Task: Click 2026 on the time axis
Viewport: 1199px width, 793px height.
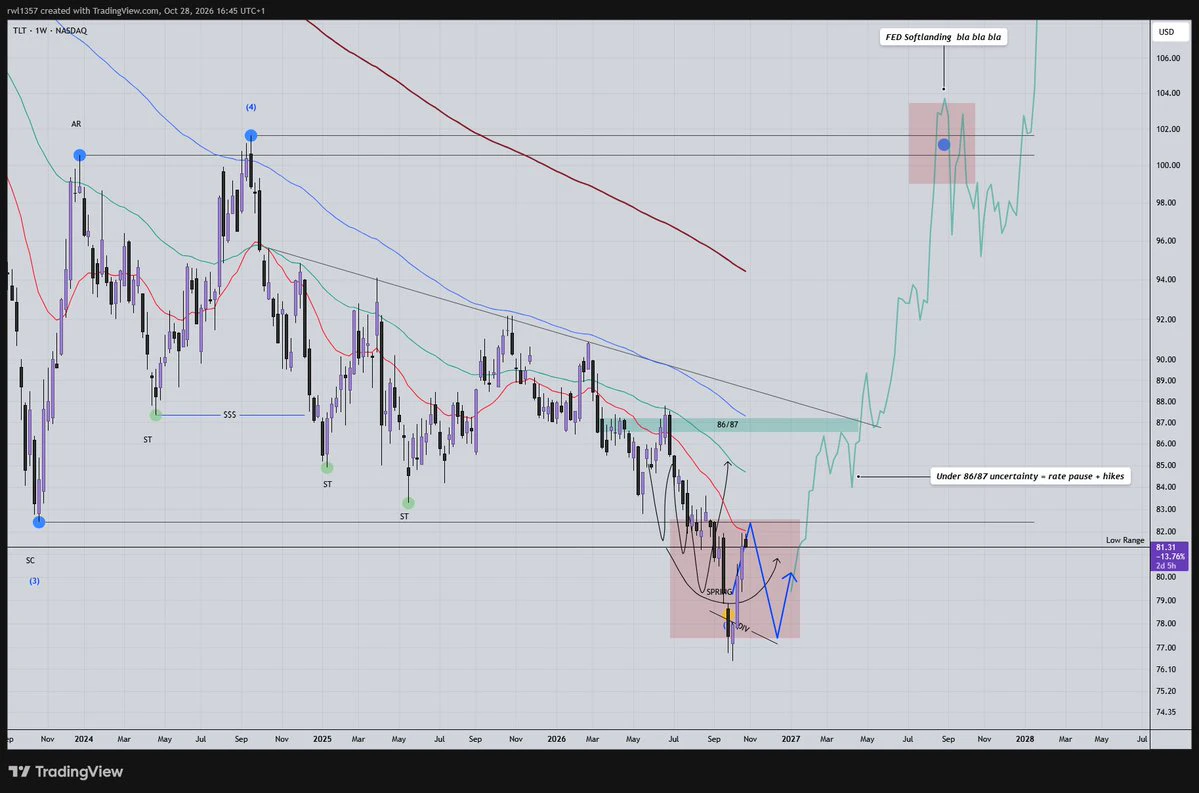Action: tap(557, 739)
